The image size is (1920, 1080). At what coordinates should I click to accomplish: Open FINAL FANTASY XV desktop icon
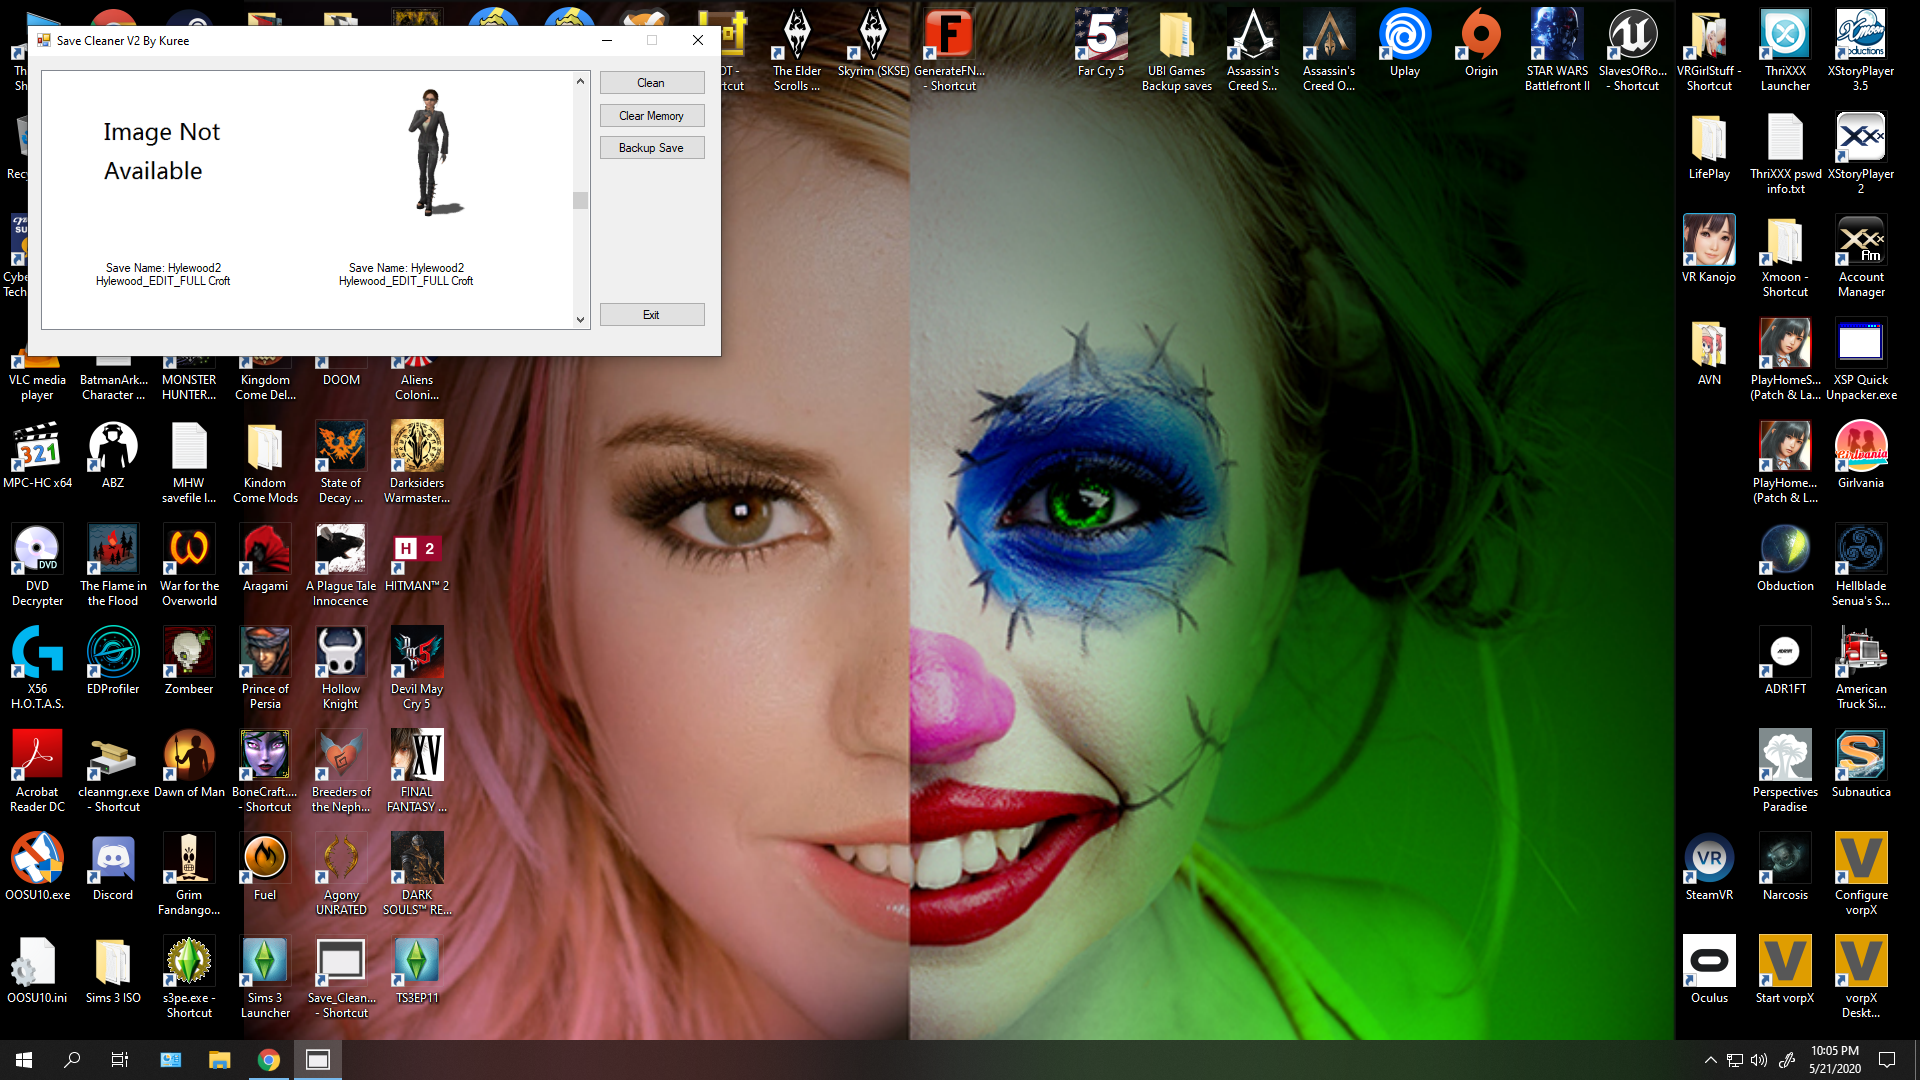point(417,771)
